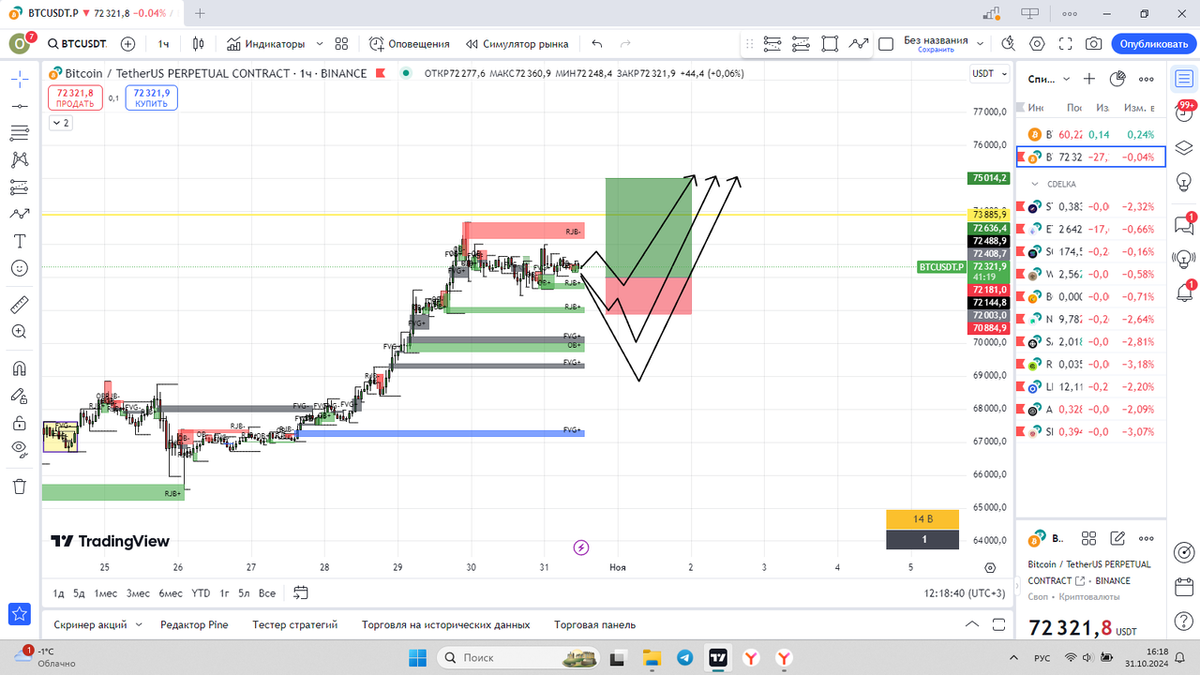The width and height of the screenshot is (1200, 675).
Task: Choose the forecasting and measurement tools icon
Action: pos(19,186)
